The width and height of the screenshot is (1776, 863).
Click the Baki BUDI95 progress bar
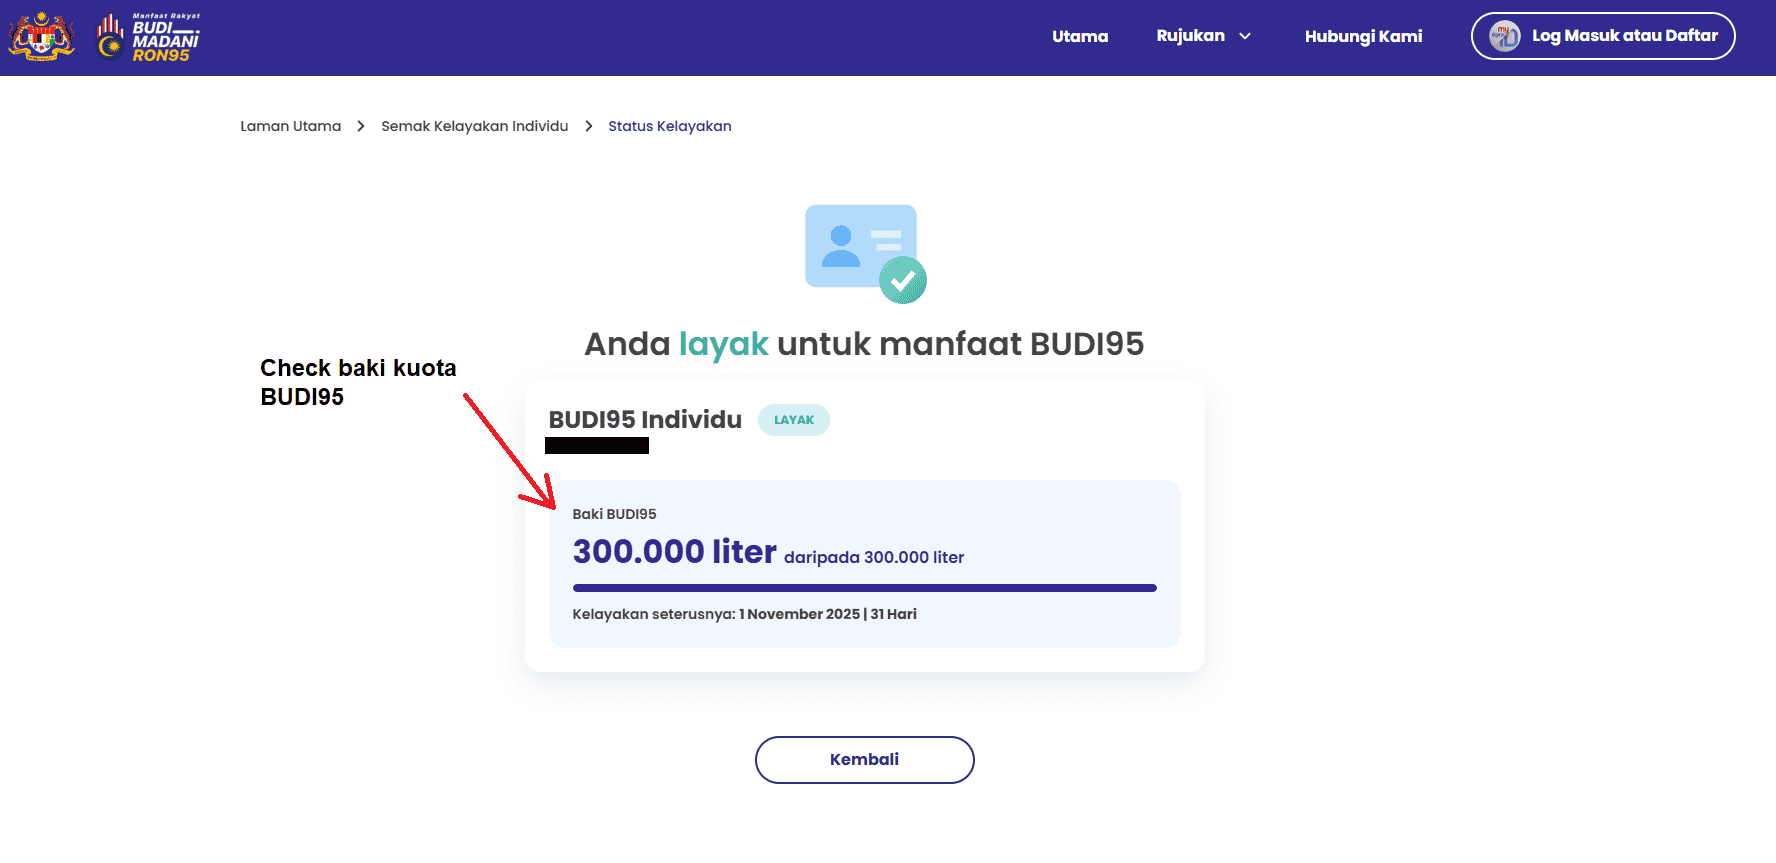click(864, 588)
